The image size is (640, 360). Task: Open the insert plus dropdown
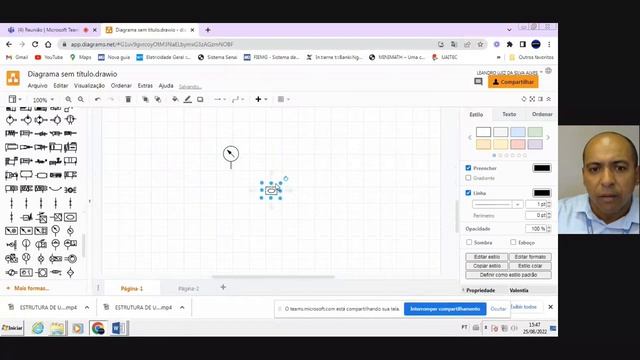point(261,99)
